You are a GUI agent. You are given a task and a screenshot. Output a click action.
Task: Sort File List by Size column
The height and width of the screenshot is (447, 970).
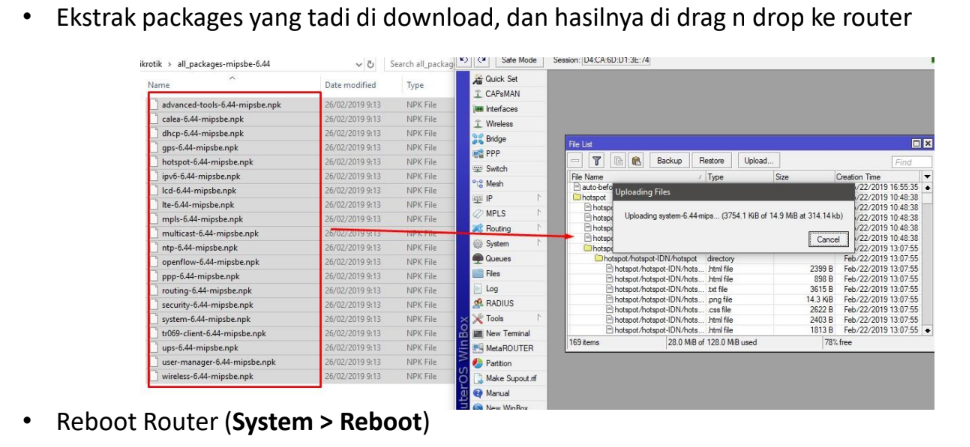tap(804, 177)
